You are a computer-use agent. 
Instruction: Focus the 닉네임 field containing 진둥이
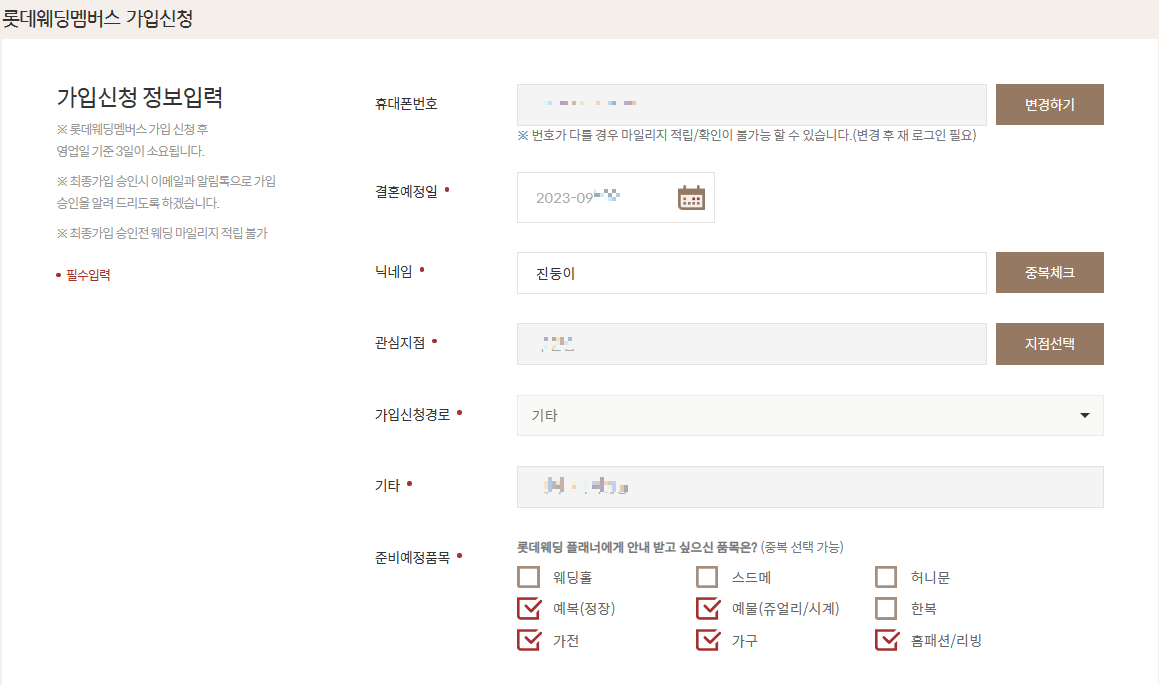(x=752, y=273)
